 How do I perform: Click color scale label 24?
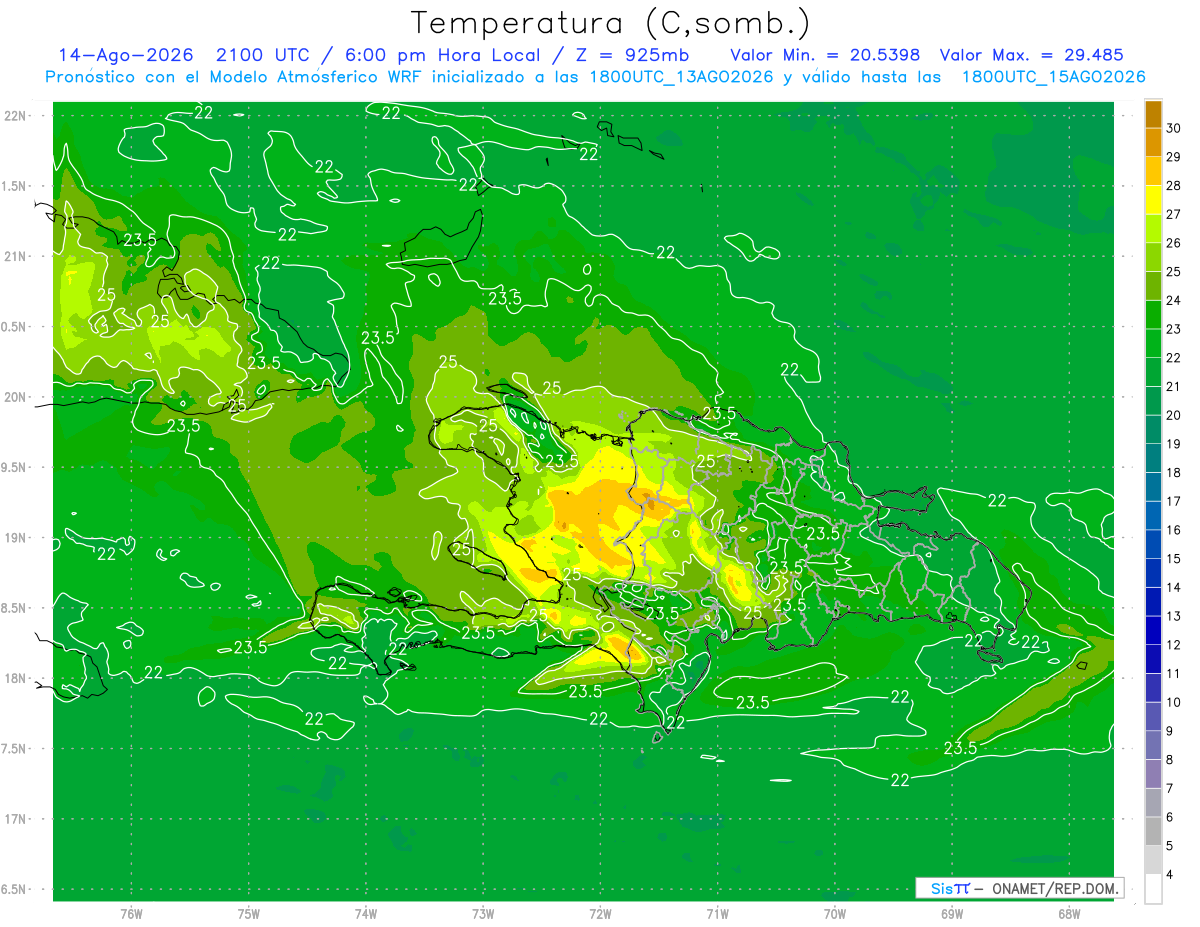click(1173, 300)
